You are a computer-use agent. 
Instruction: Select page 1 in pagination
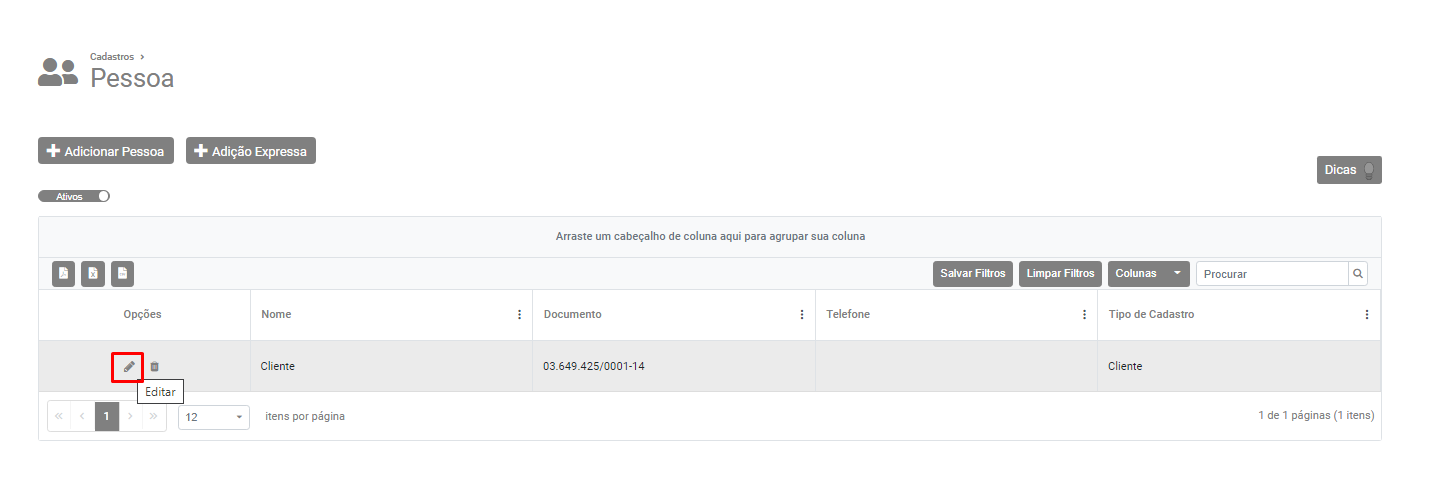coord(107,416)
